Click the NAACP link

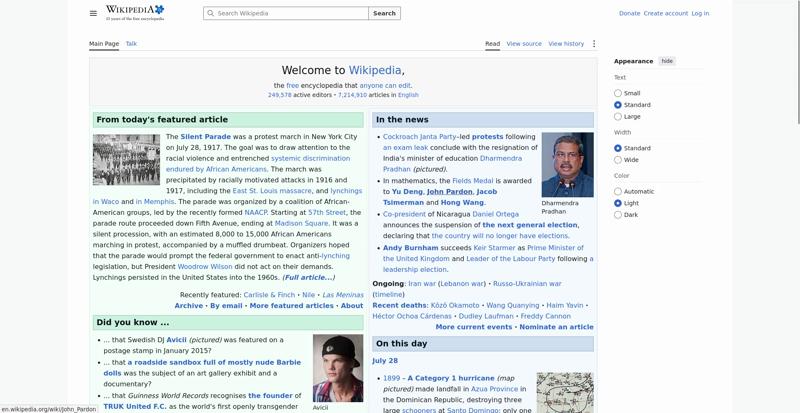click(x=256, y=213)
